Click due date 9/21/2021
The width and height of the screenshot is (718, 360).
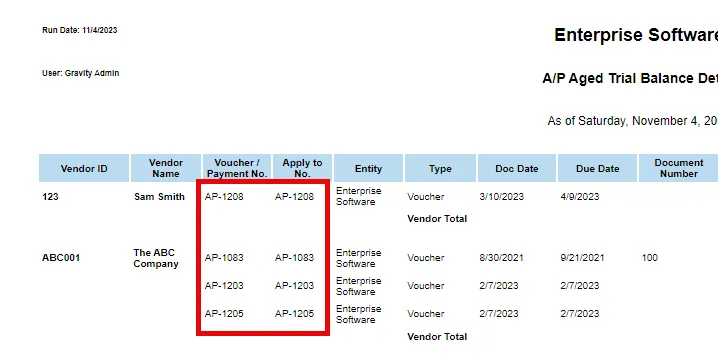click(x=582, y=257)
